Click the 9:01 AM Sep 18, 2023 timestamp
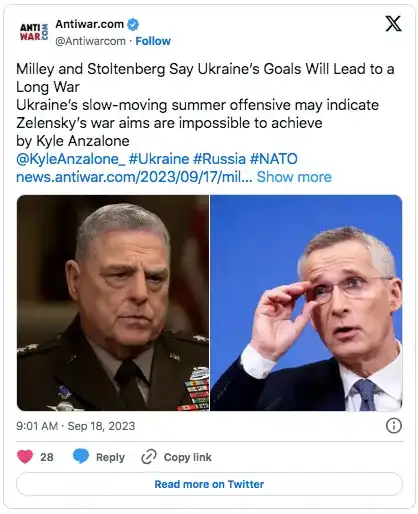Viewport: 418px width, 514px height. (76, 426)
